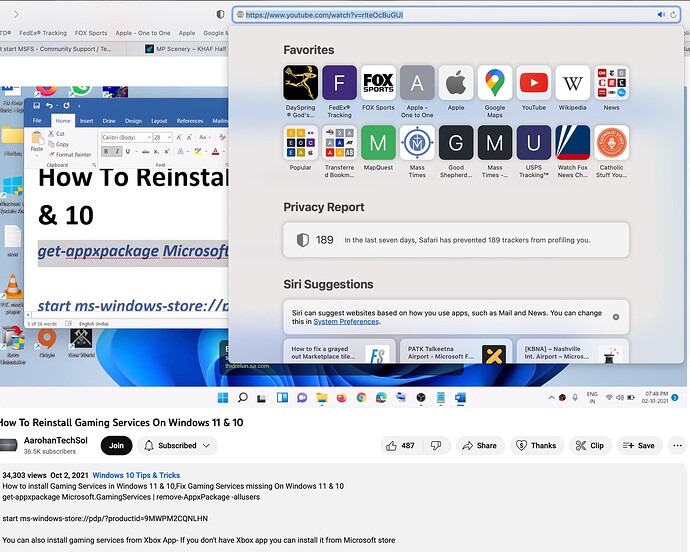This screenshot has width=690, height=552.
Task: Open the Wikipedia favorite tile
Action: tap(573, 83)
